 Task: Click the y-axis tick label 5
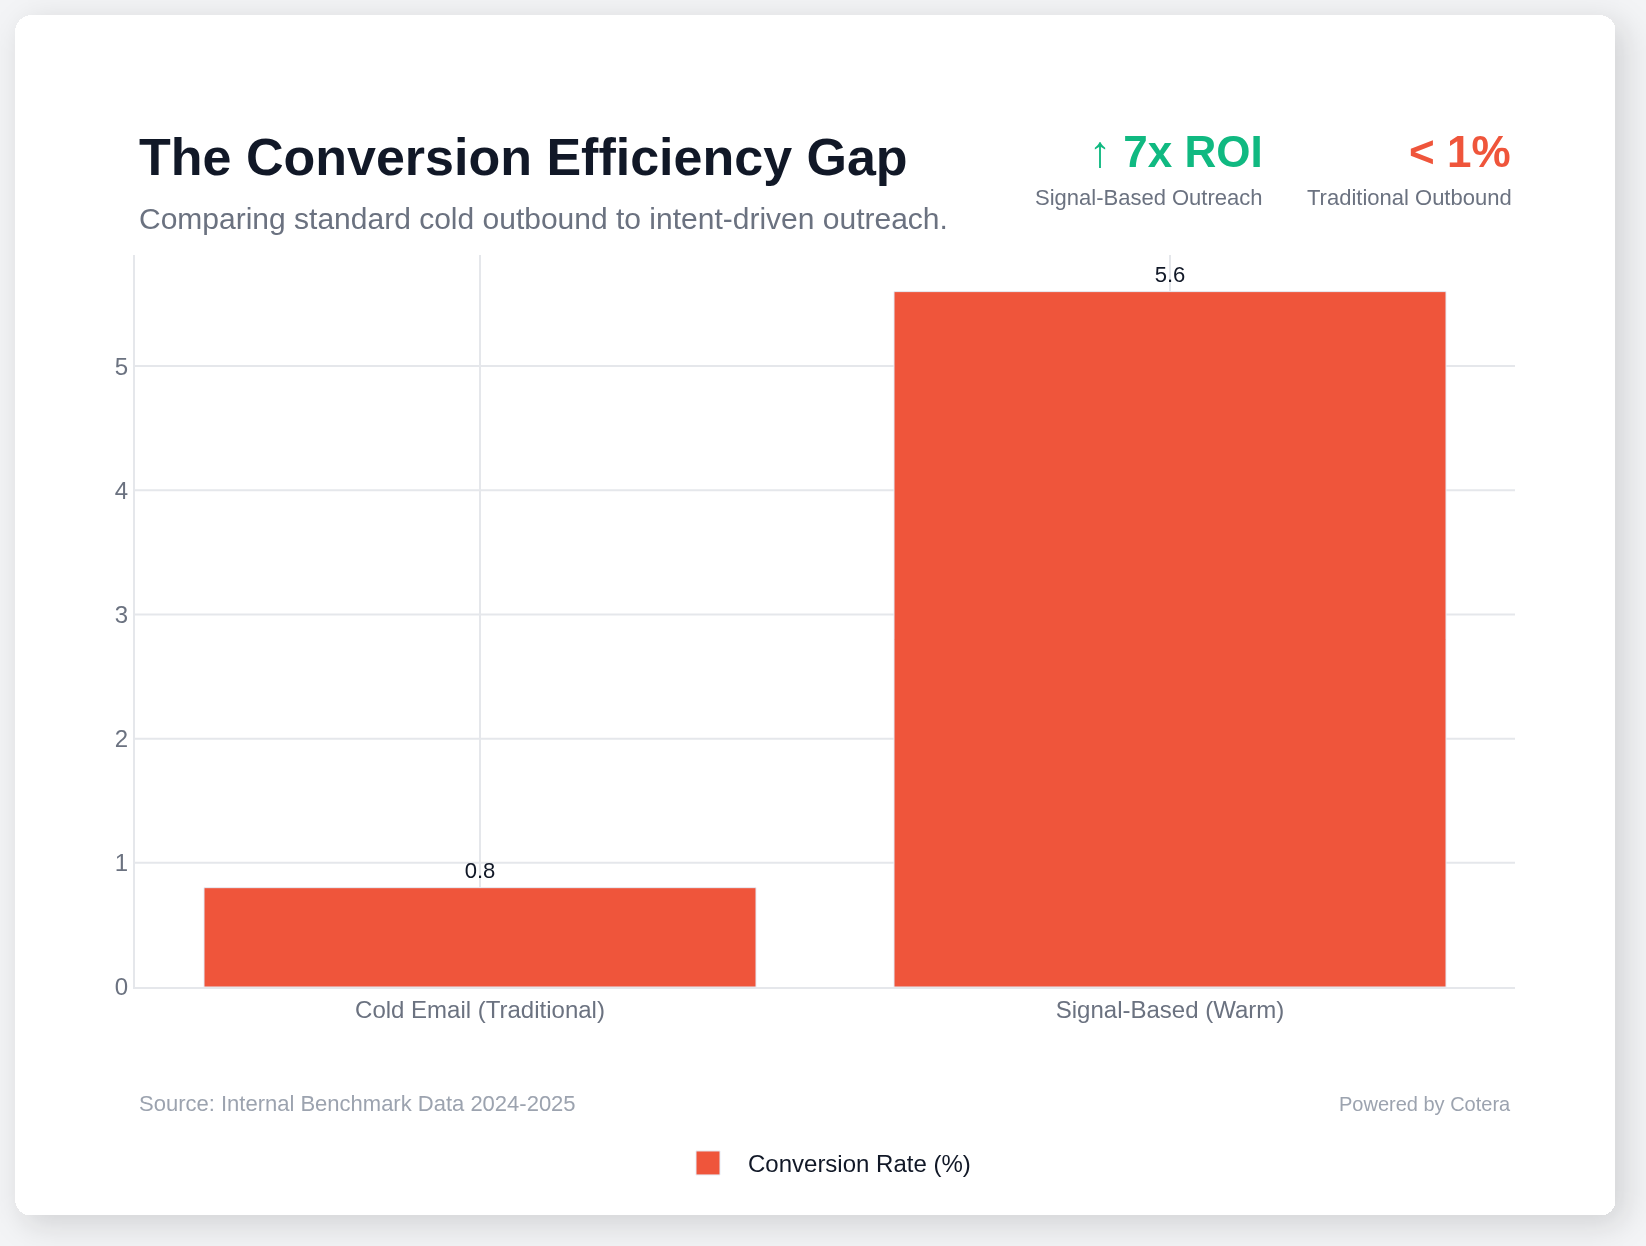pyautogui.click(x=121, y=367)
